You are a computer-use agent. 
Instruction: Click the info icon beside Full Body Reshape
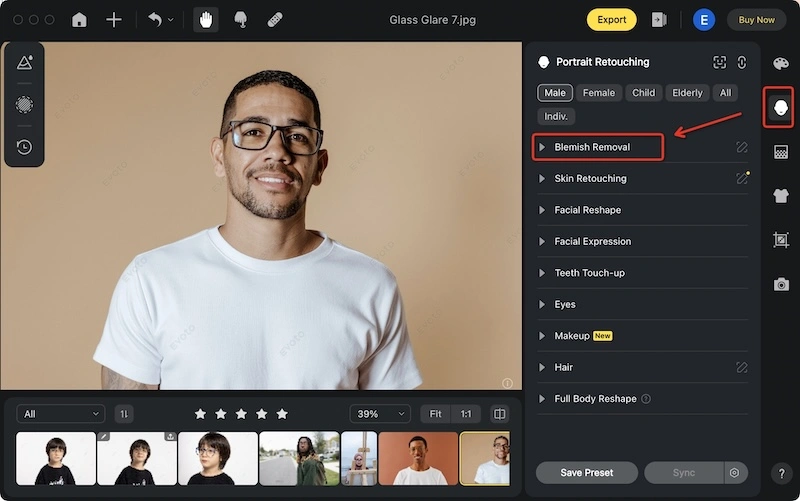(x=646, y=399)
